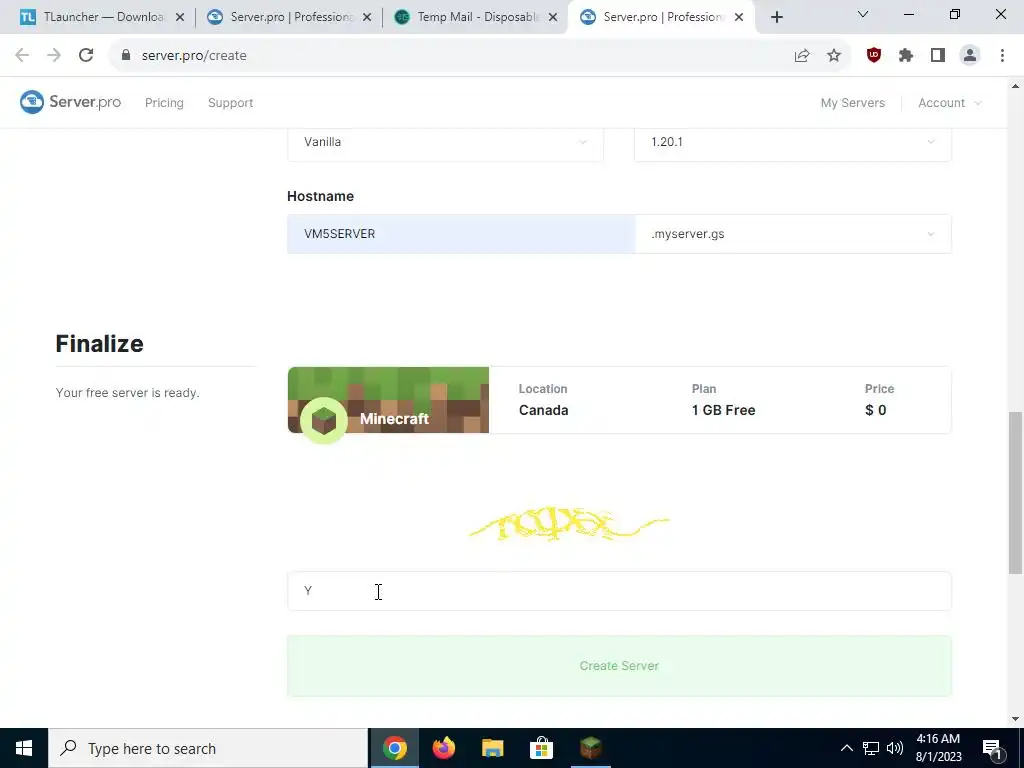Viewport: 1024px width, 768px height.
Task: Click the yellow captcha image
Action: click(569, 524)
